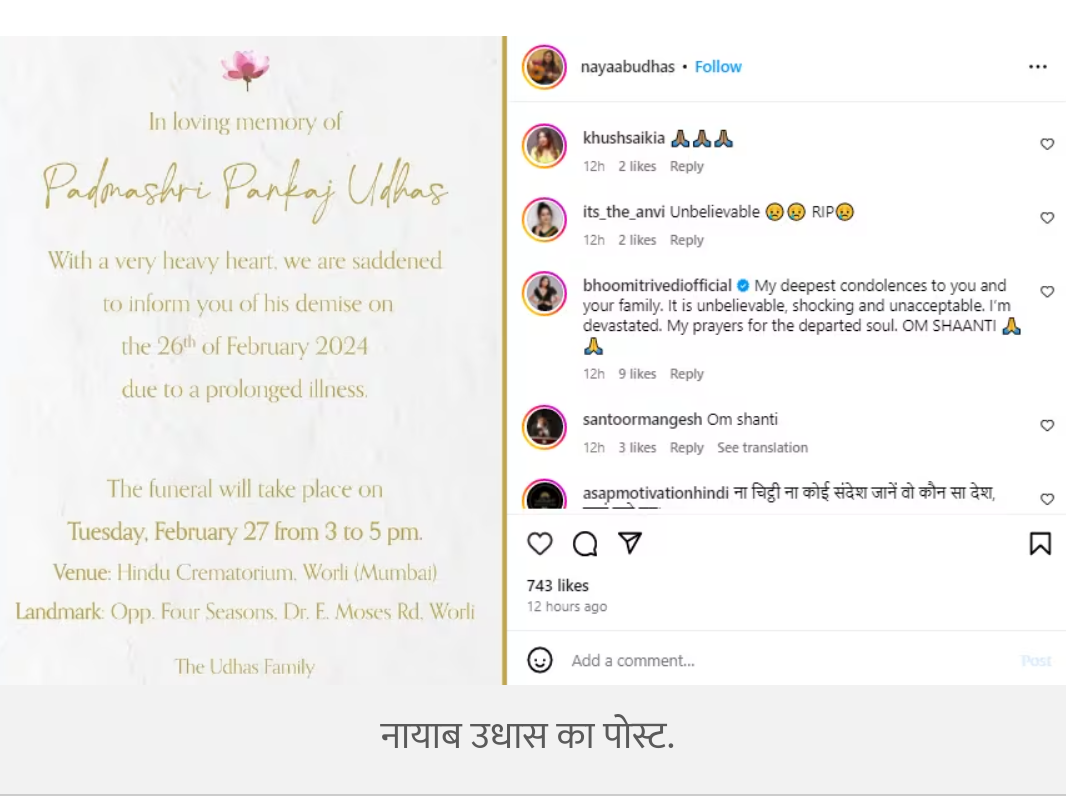Like santoormangesh's comment heart
The height and width of the screenshot is (798, 1066).
pyautogui.click(x=1047, y=426)
